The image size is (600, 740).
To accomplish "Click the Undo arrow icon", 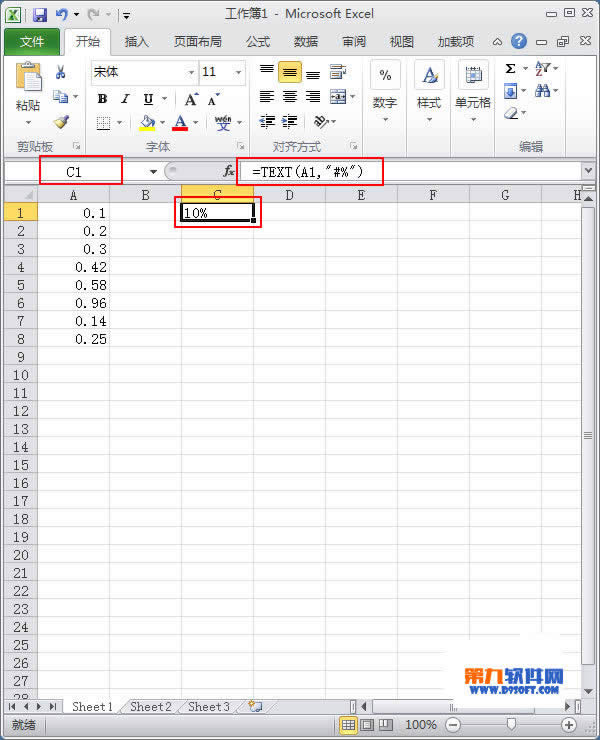I will pos(62,15).
